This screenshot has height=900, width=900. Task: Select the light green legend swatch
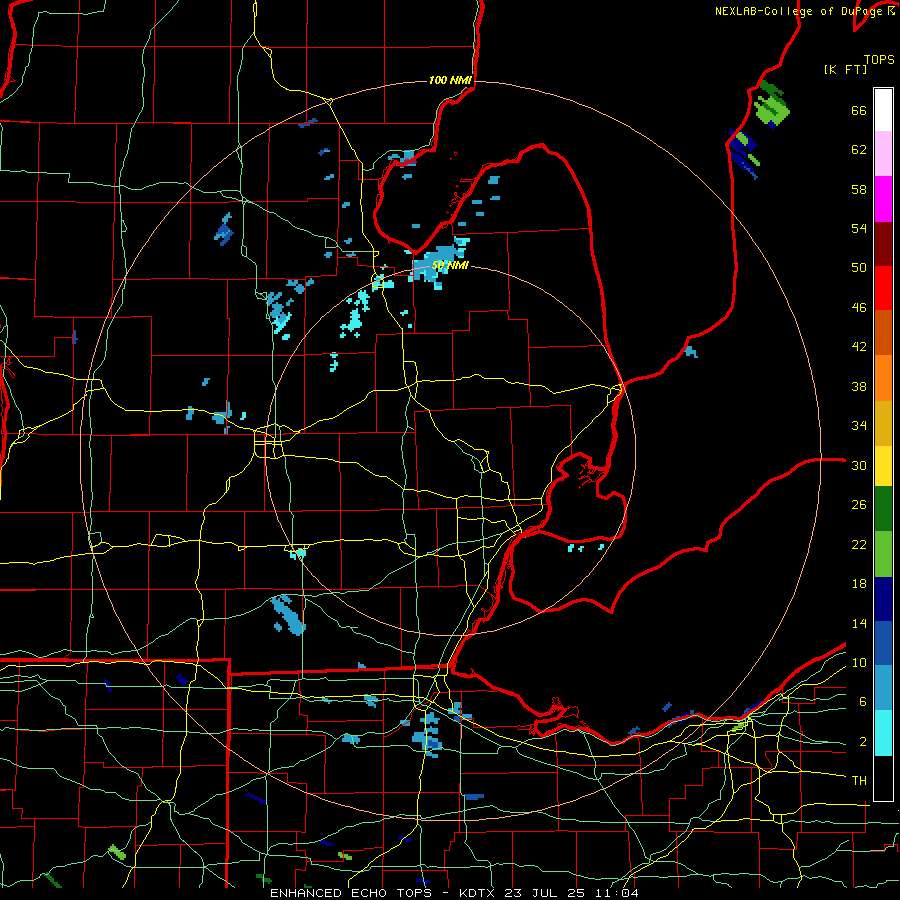click(x=883, y=554)
